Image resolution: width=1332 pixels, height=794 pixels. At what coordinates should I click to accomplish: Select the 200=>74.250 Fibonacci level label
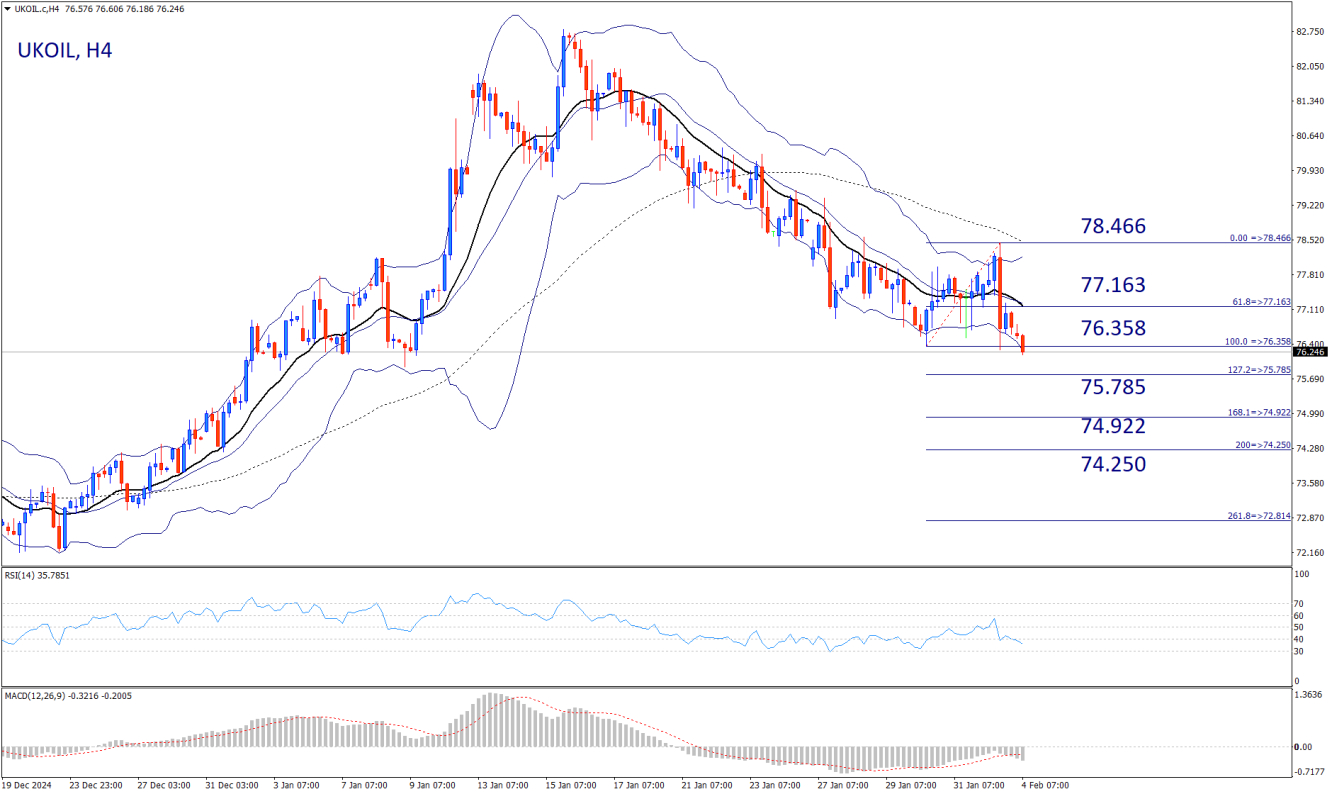(1263, 445)
